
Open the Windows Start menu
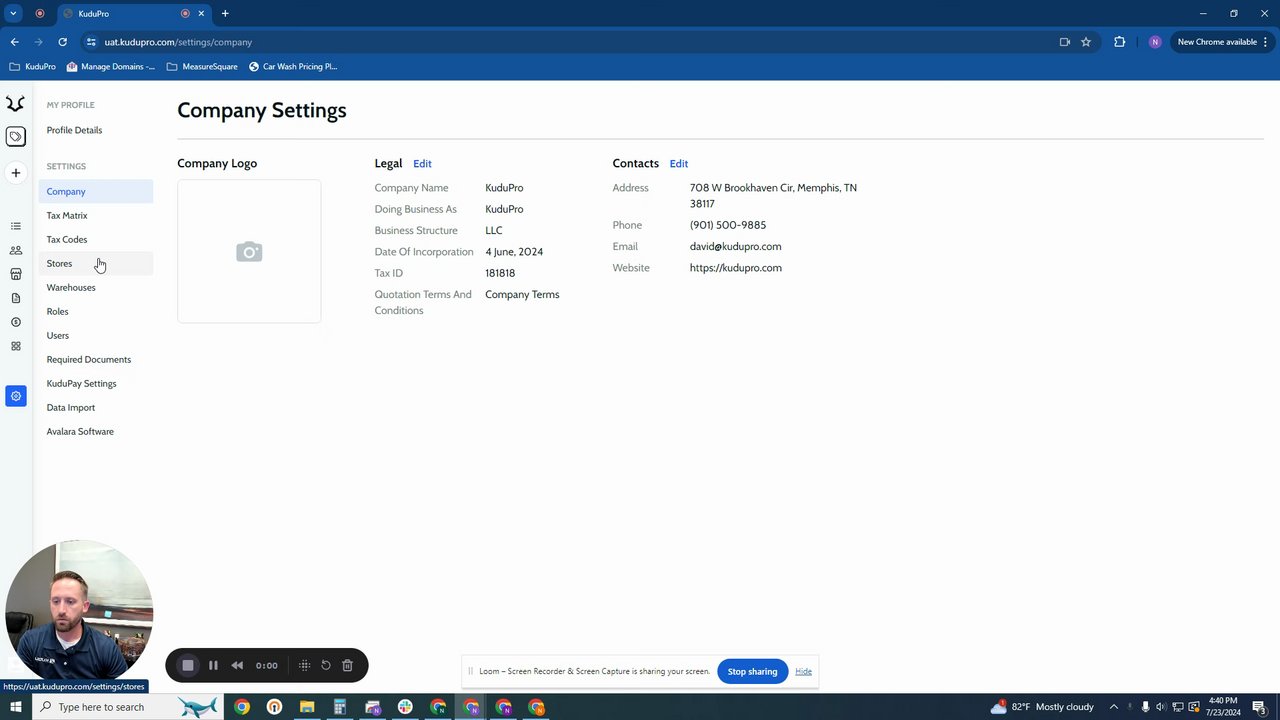[x=15, y=707]
